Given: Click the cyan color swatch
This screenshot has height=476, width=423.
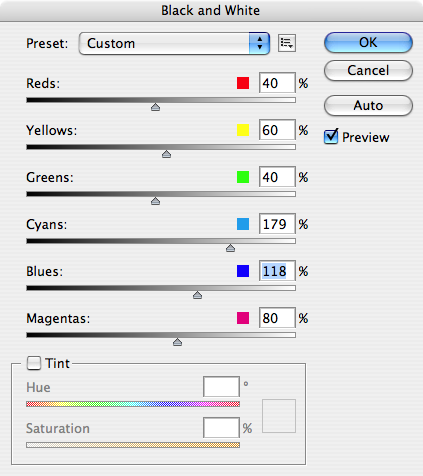Looking at the screenshot, I should coord(243,224).
